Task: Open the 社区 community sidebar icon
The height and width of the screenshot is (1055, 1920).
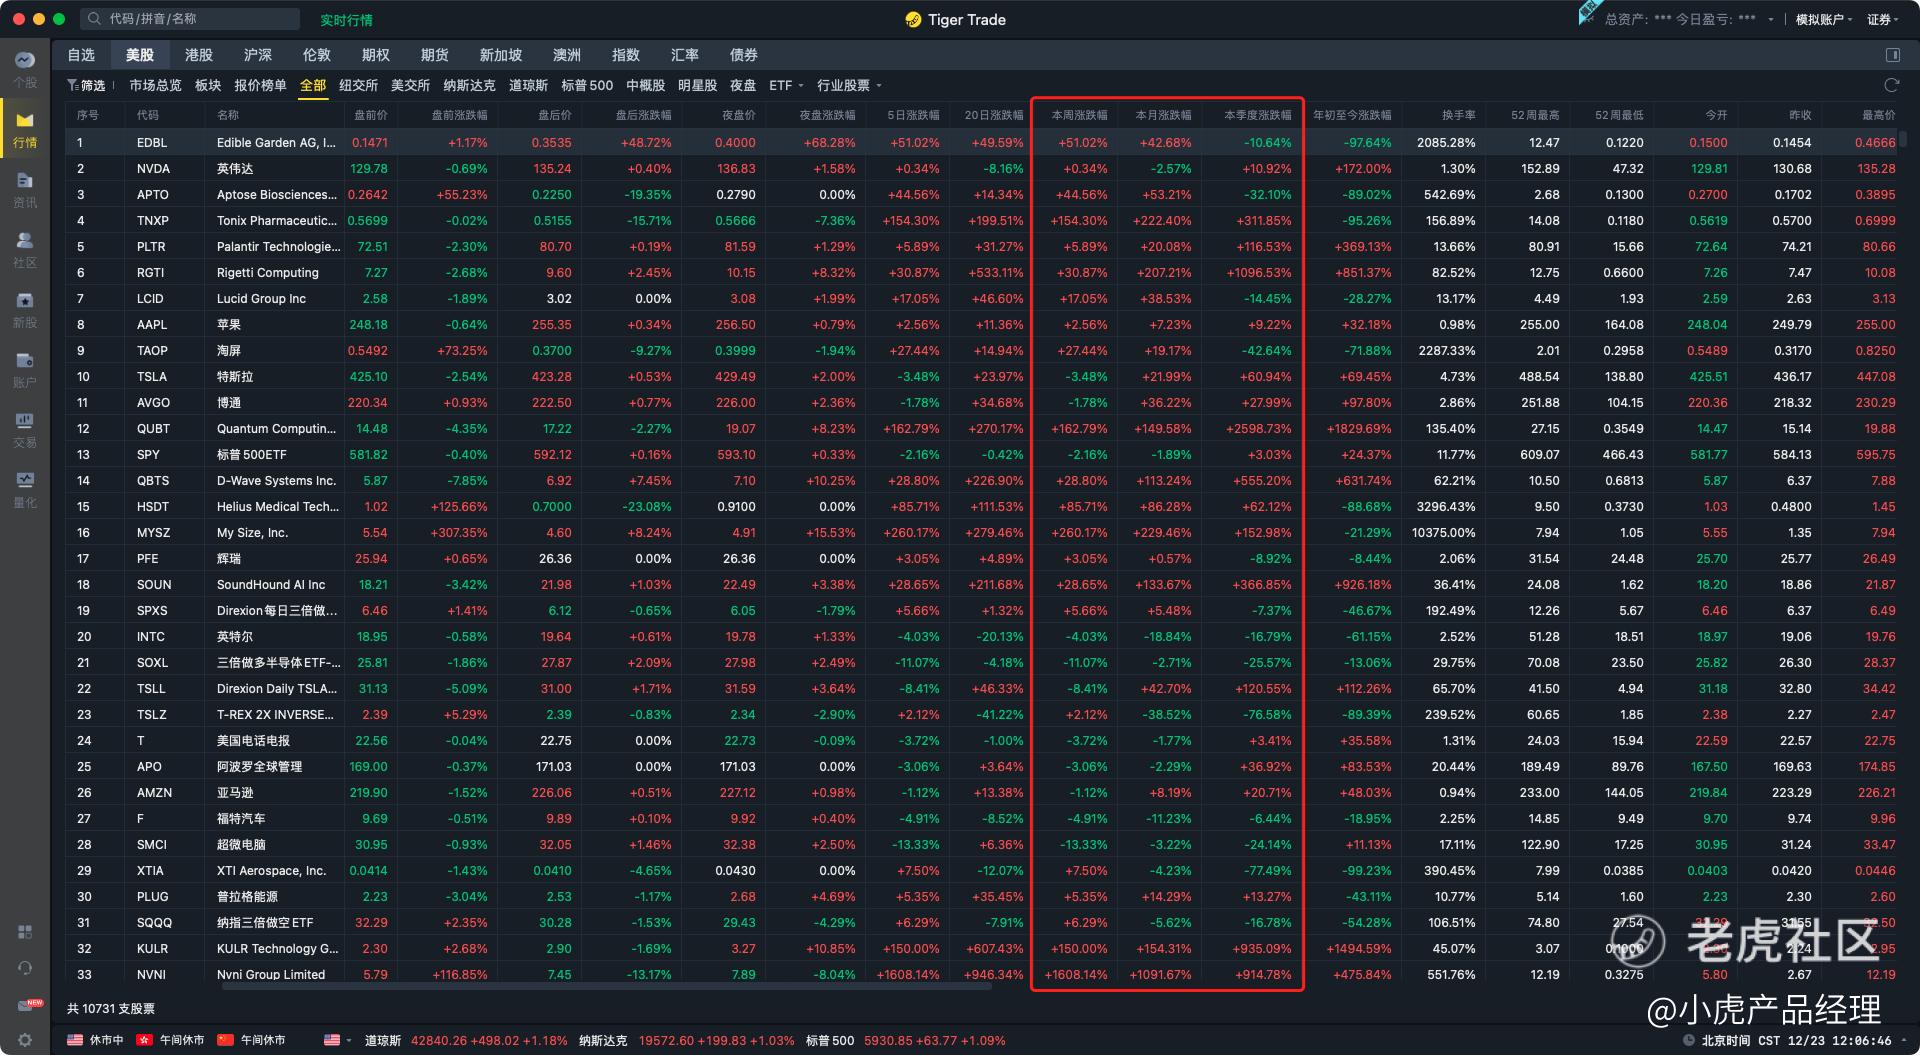Action: [x=25, y=248]
